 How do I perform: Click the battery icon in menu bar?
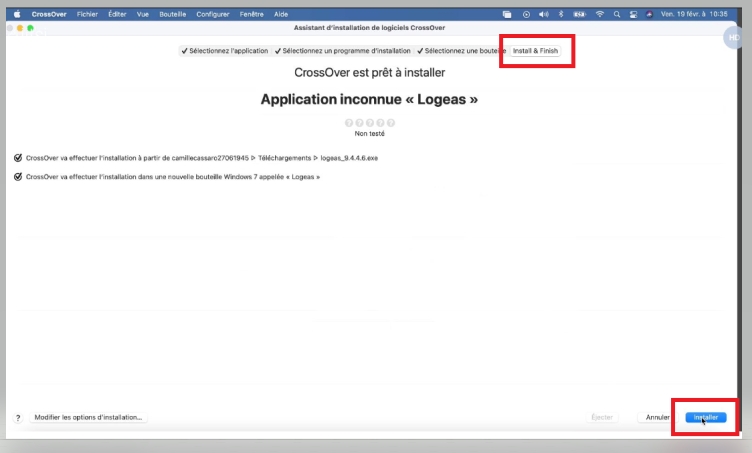point(579,14)
